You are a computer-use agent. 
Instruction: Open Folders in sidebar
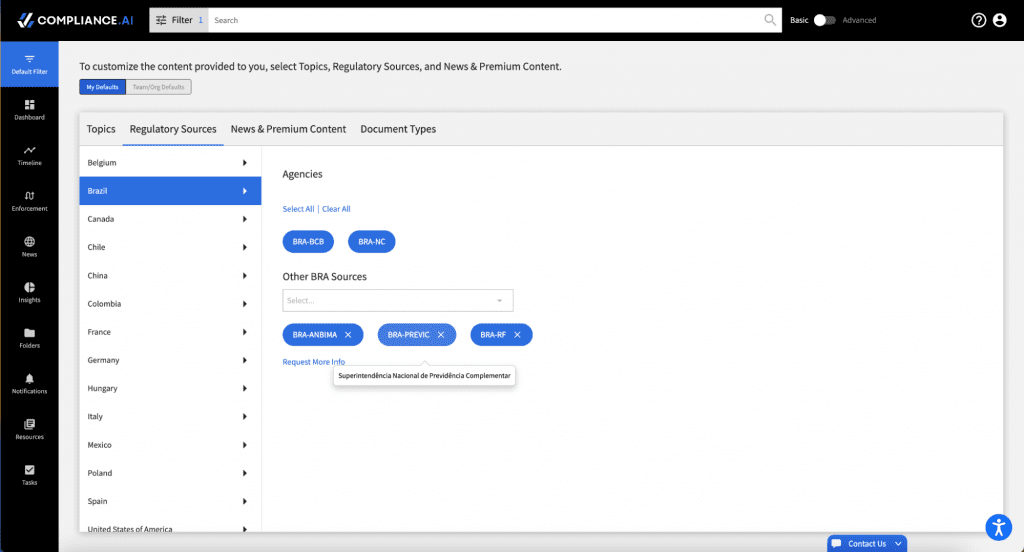(29, 338)
